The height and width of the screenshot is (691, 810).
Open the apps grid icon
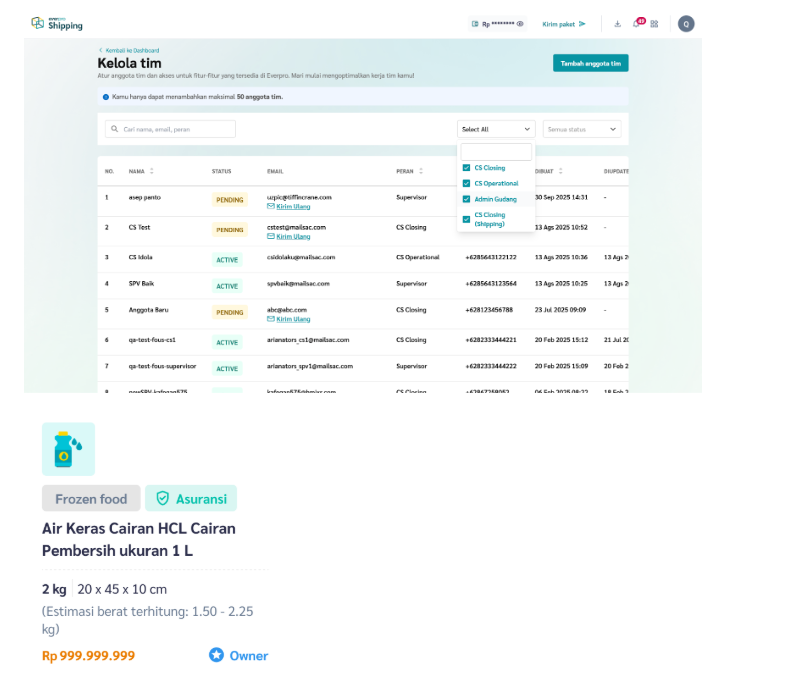(x=654, y=24)
